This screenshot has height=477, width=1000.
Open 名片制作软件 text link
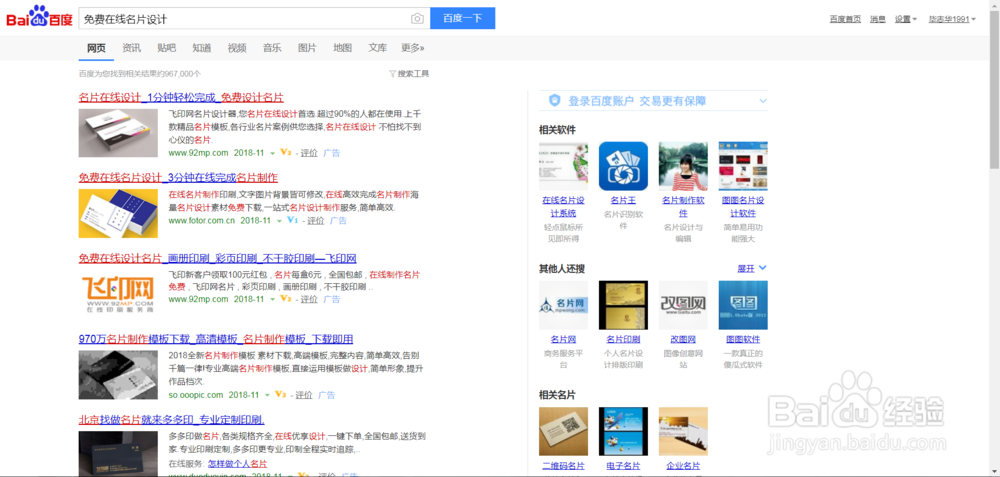[x=683, y=207]
